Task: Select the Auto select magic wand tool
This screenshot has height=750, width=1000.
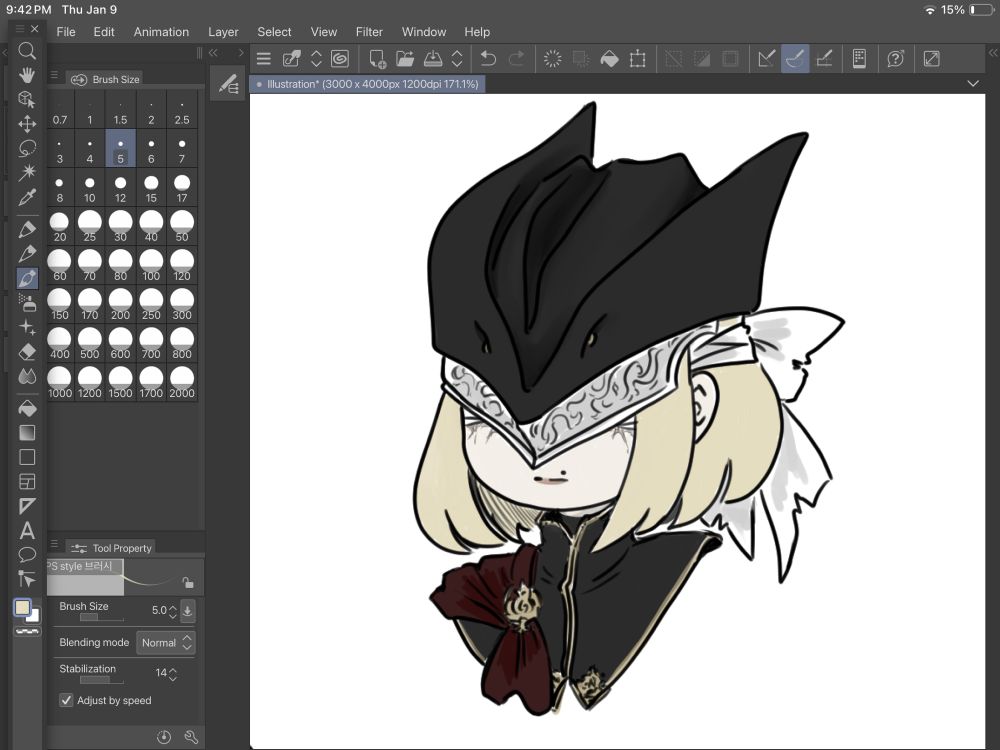Action: coord(27,173)
